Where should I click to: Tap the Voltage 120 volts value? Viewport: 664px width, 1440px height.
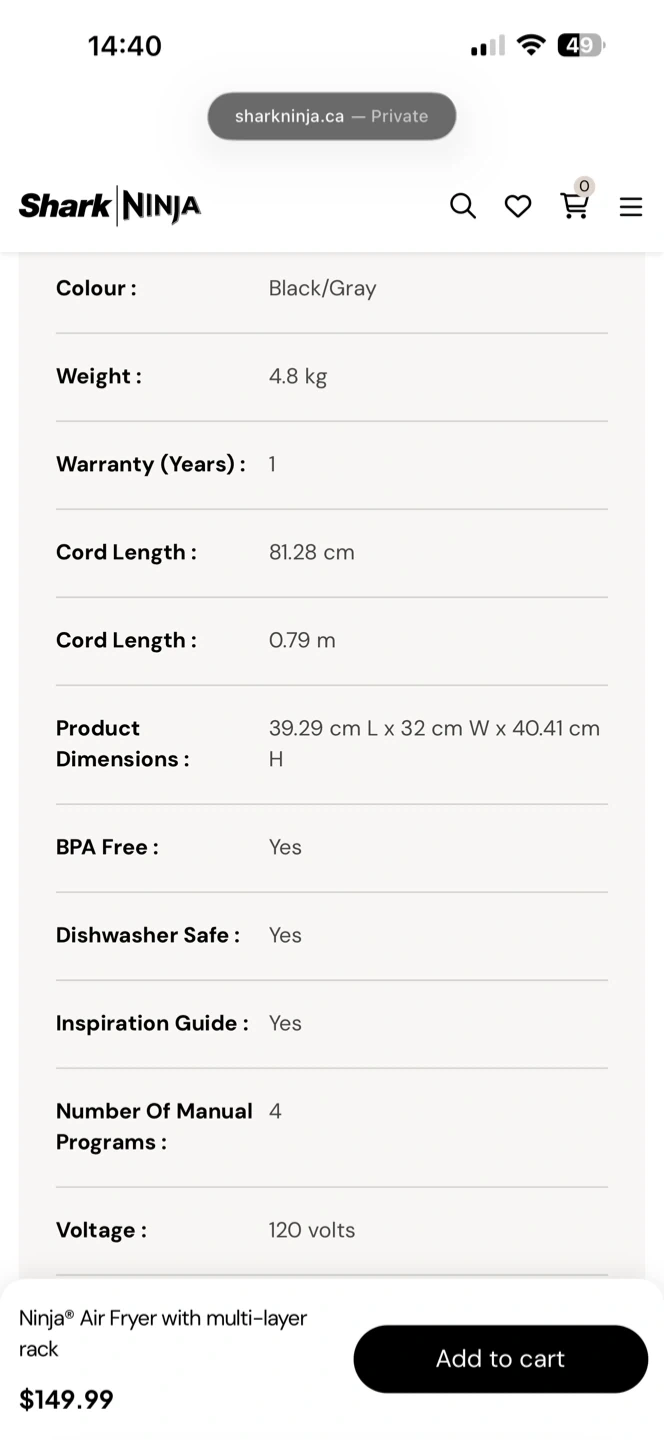[312, 1230]
